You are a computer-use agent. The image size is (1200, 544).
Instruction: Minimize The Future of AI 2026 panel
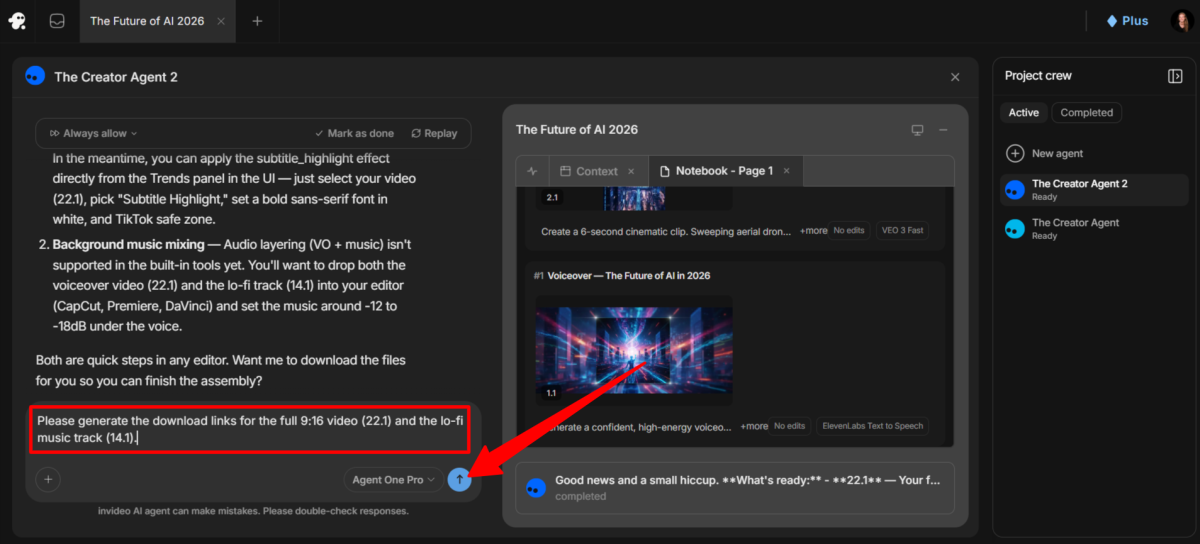[x=943, y=130]
